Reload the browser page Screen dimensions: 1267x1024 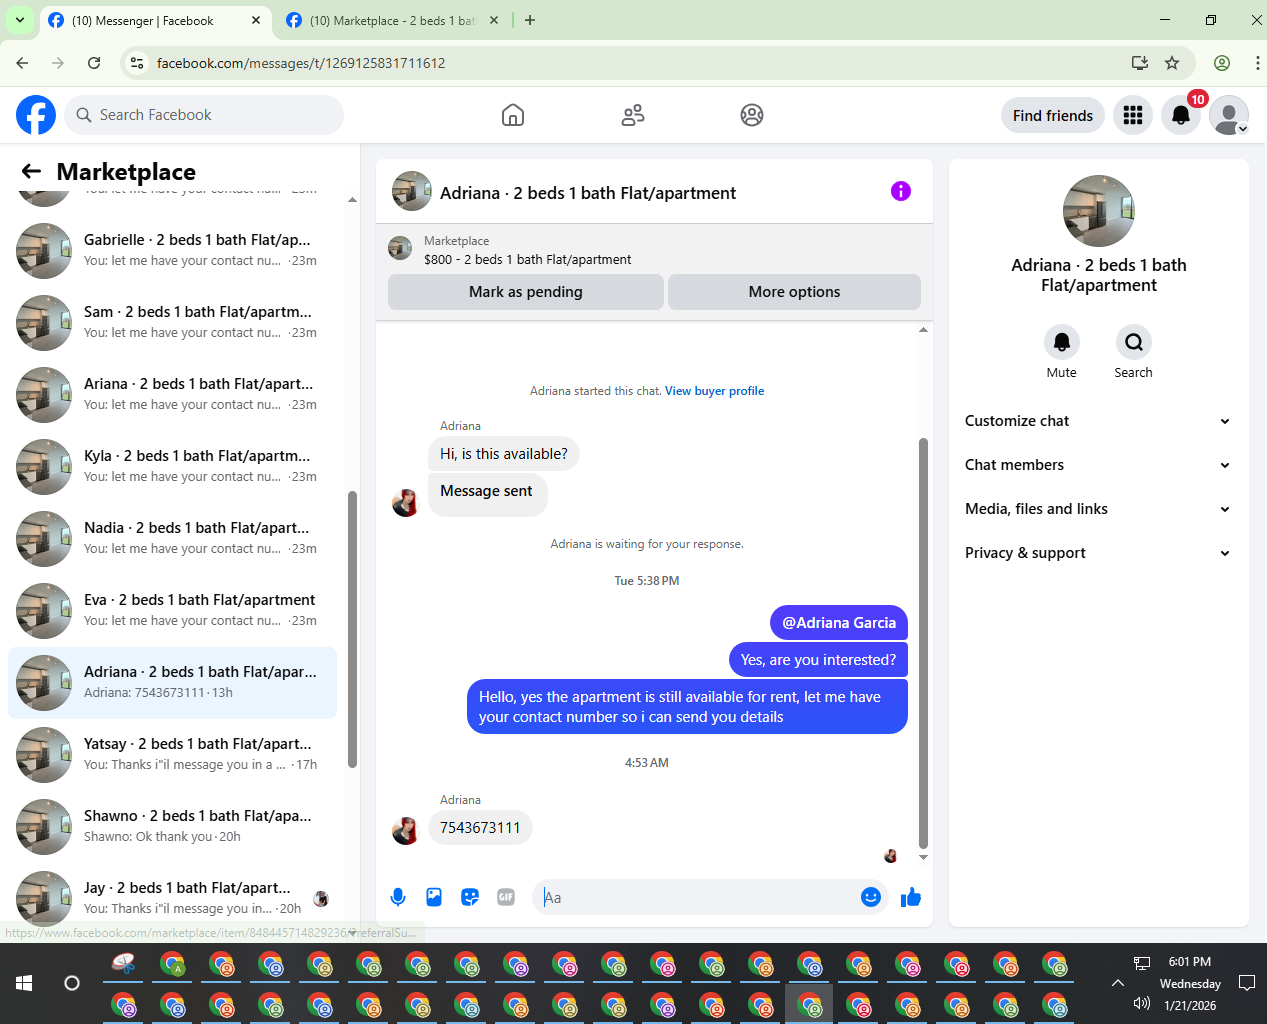[94, 63]
